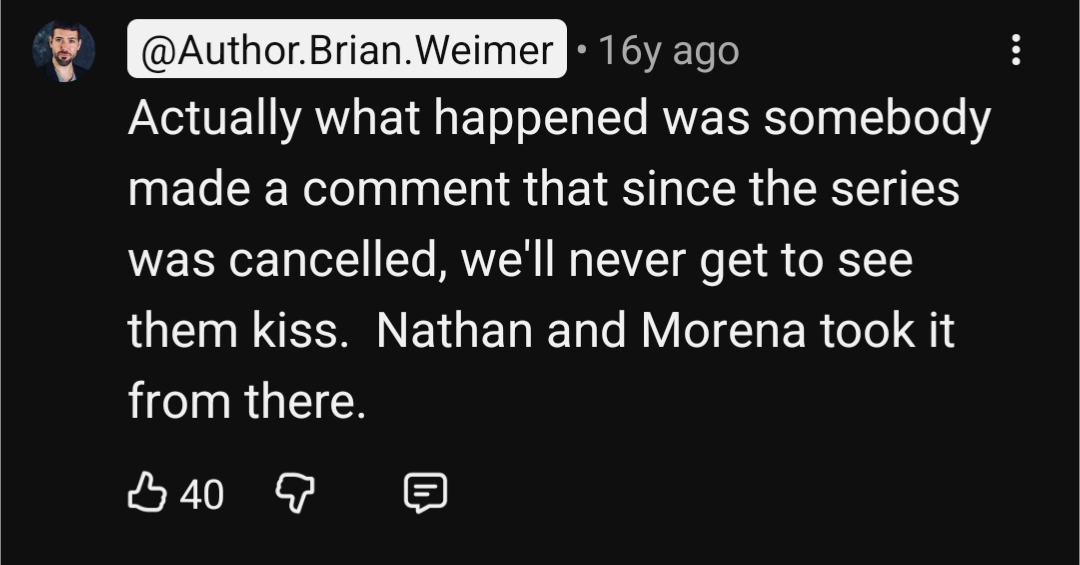Open the commenter's profile picture
The image size is (1080, 565).
(64, 50)
